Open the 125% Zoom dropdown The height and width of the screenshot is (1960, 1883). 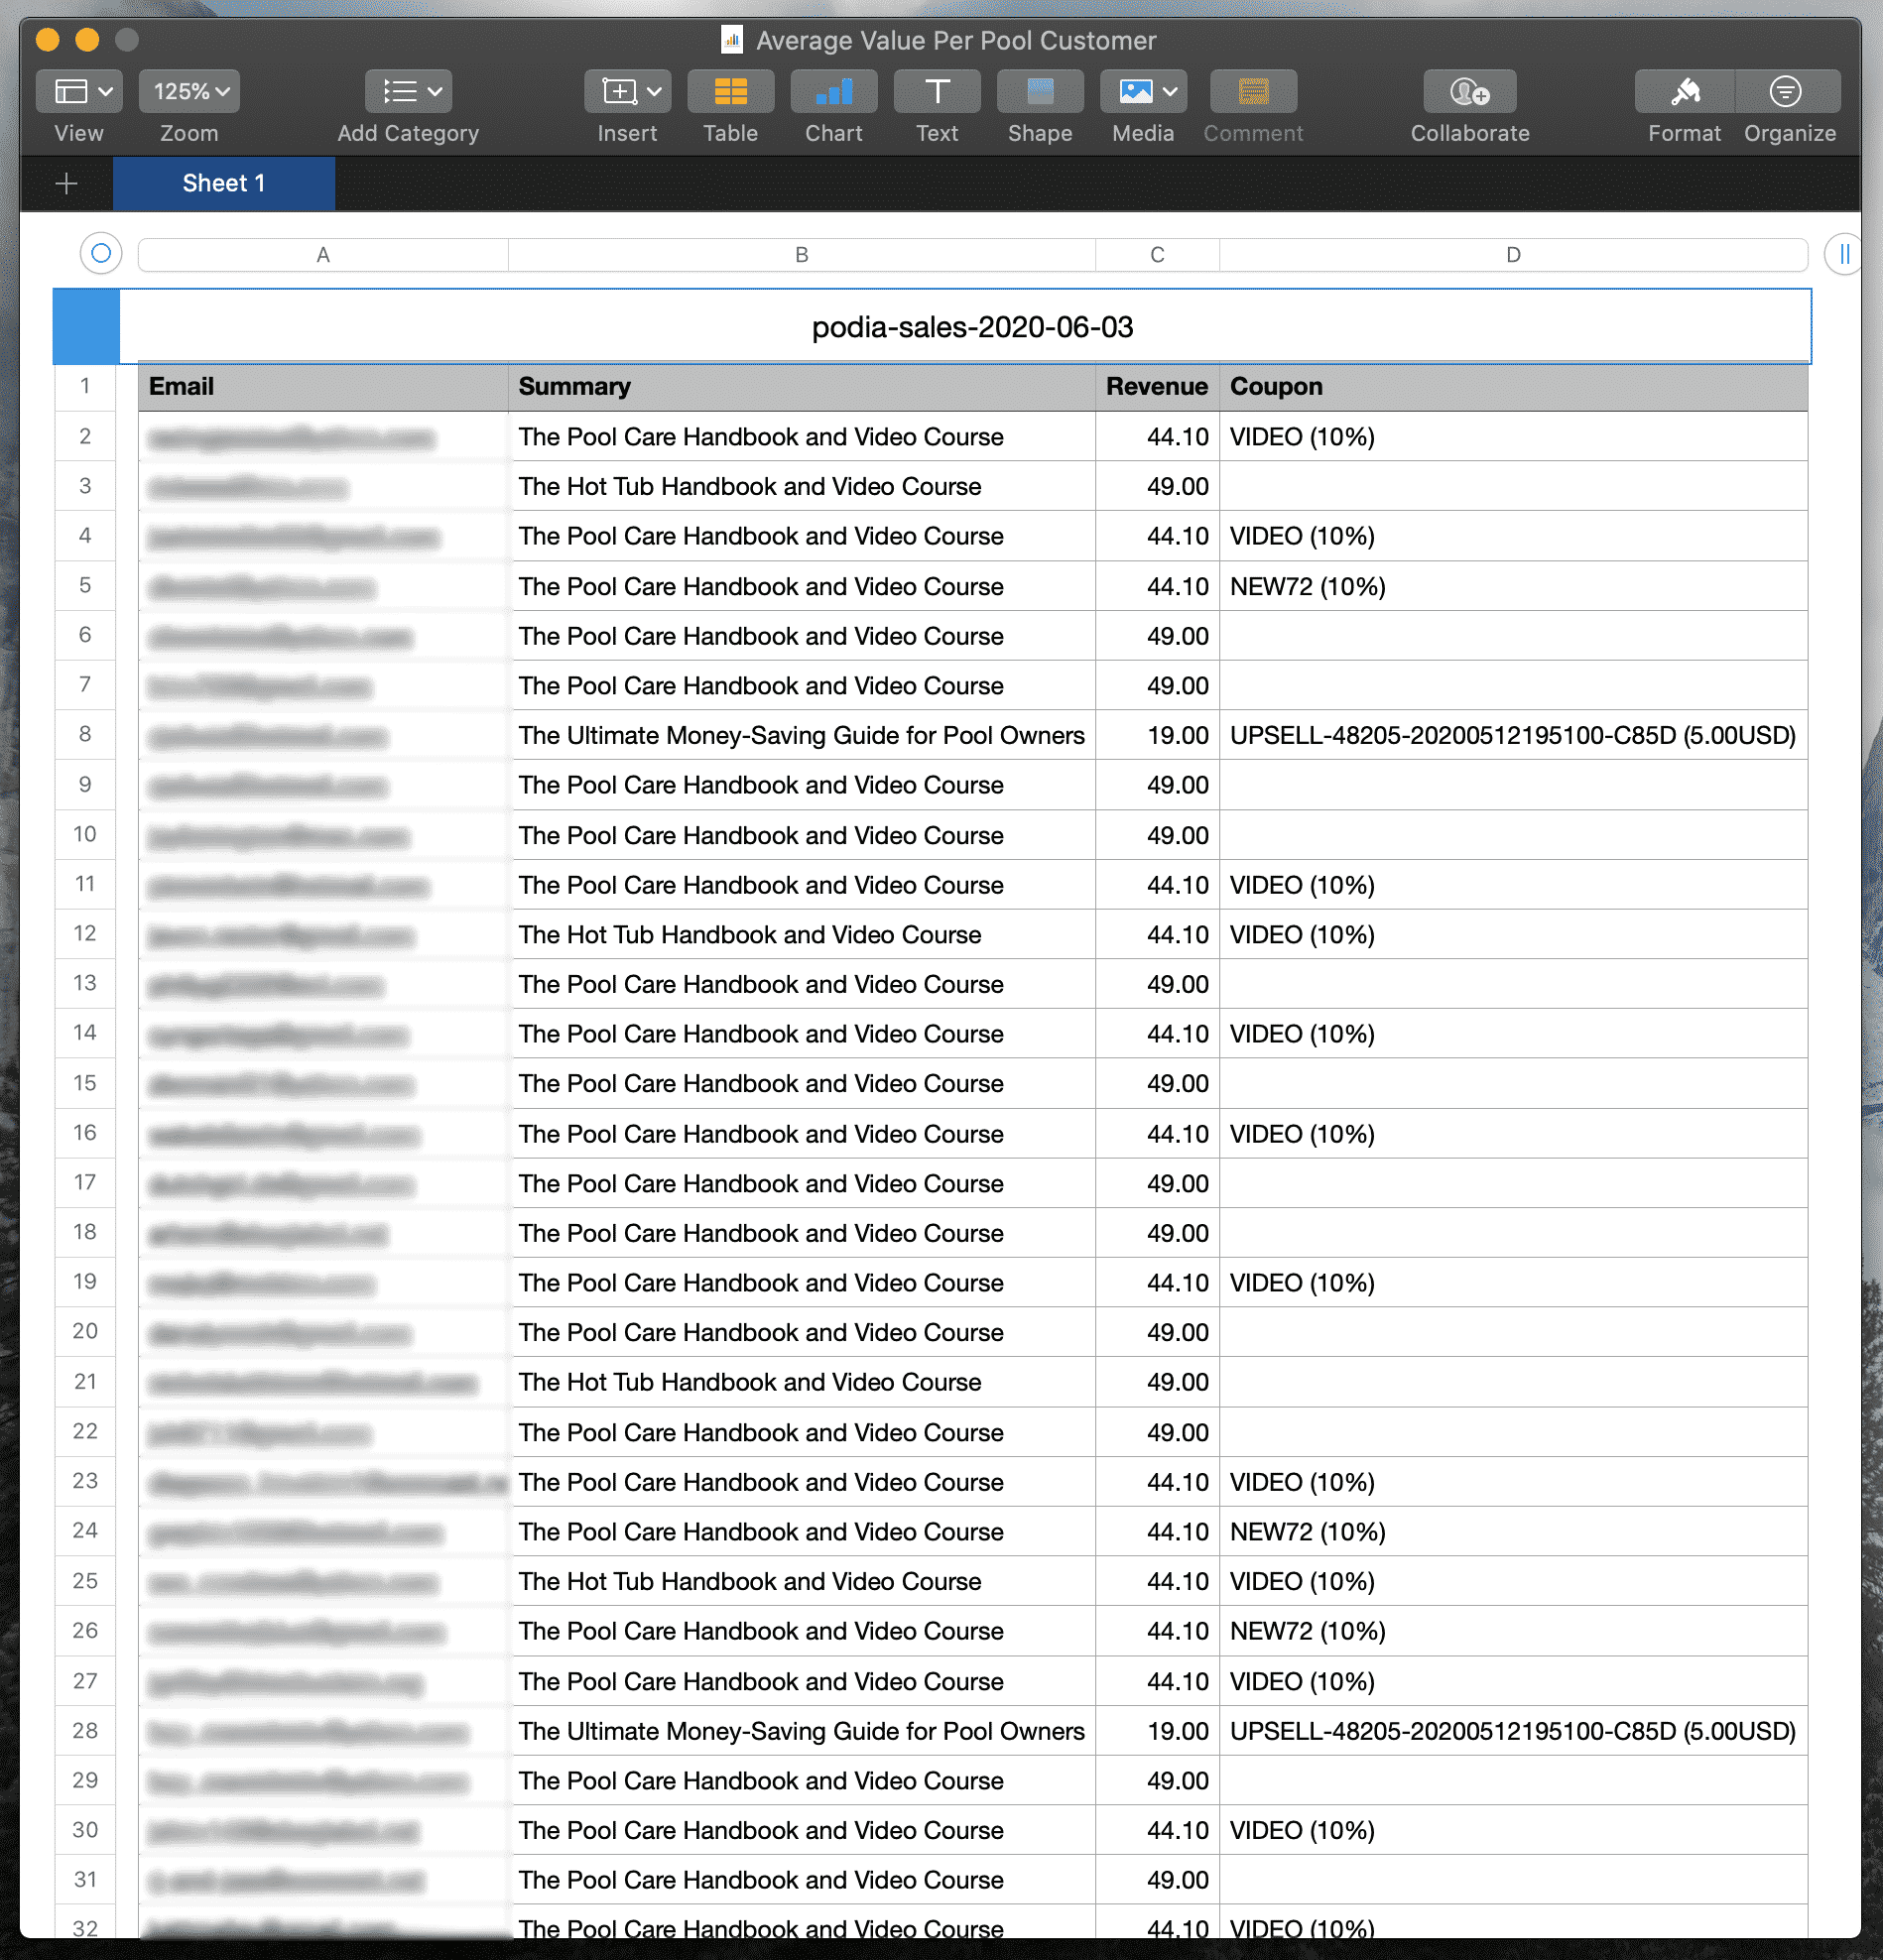pos(190,92)
